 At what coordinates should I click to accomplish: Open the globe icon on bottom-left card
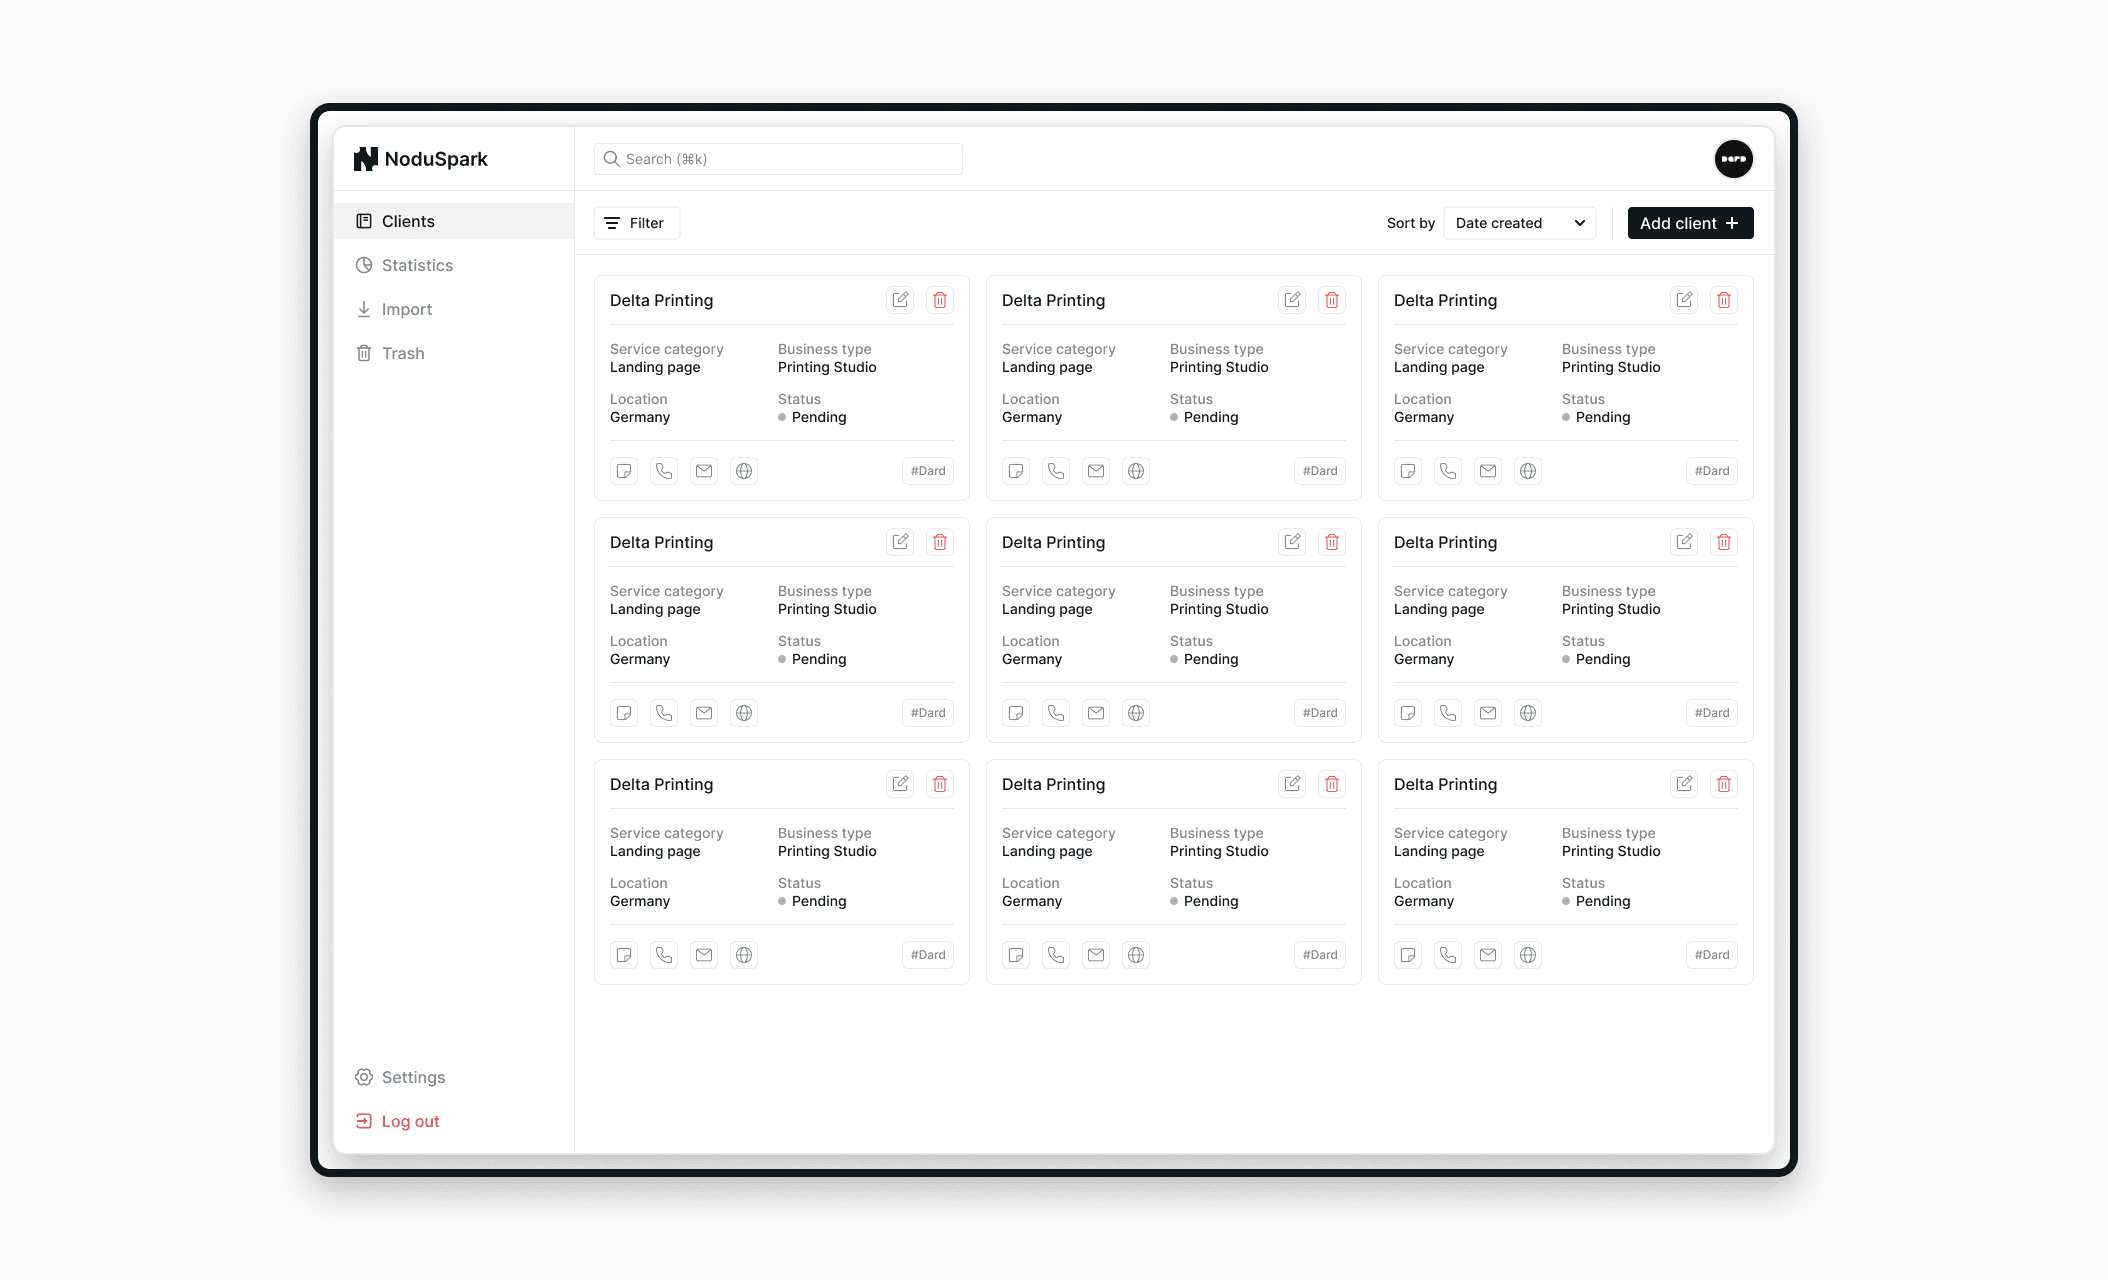tap(744, 955)
